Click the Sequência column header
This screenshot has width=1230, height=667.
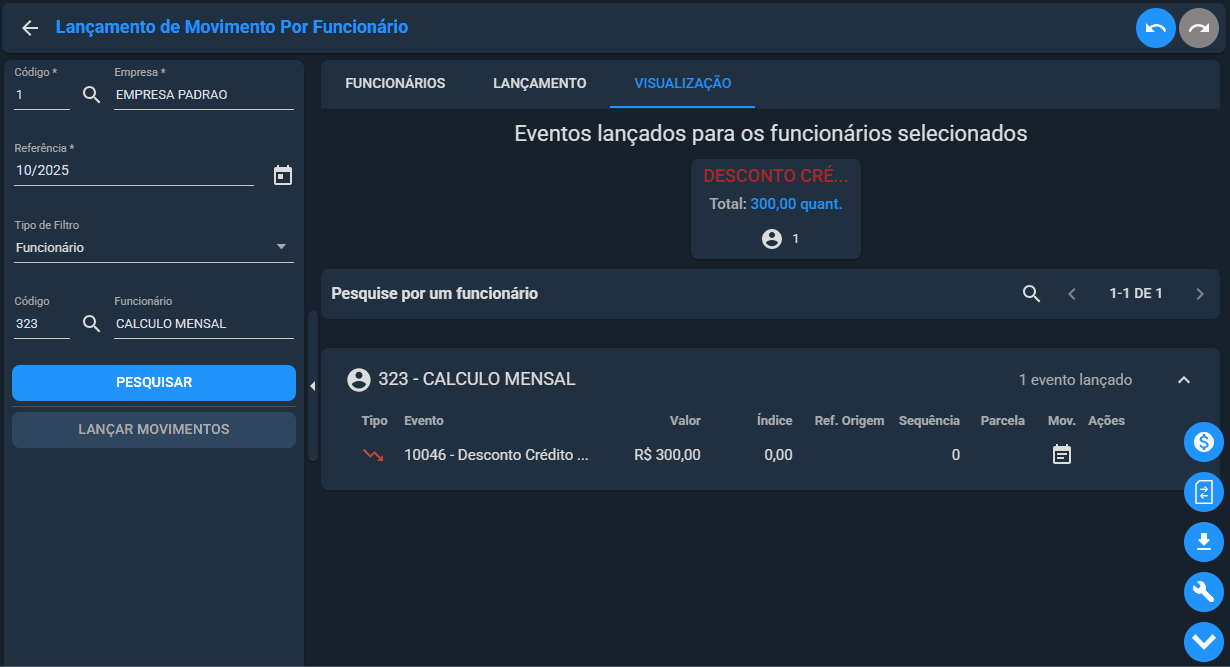(x=929, y=421)
